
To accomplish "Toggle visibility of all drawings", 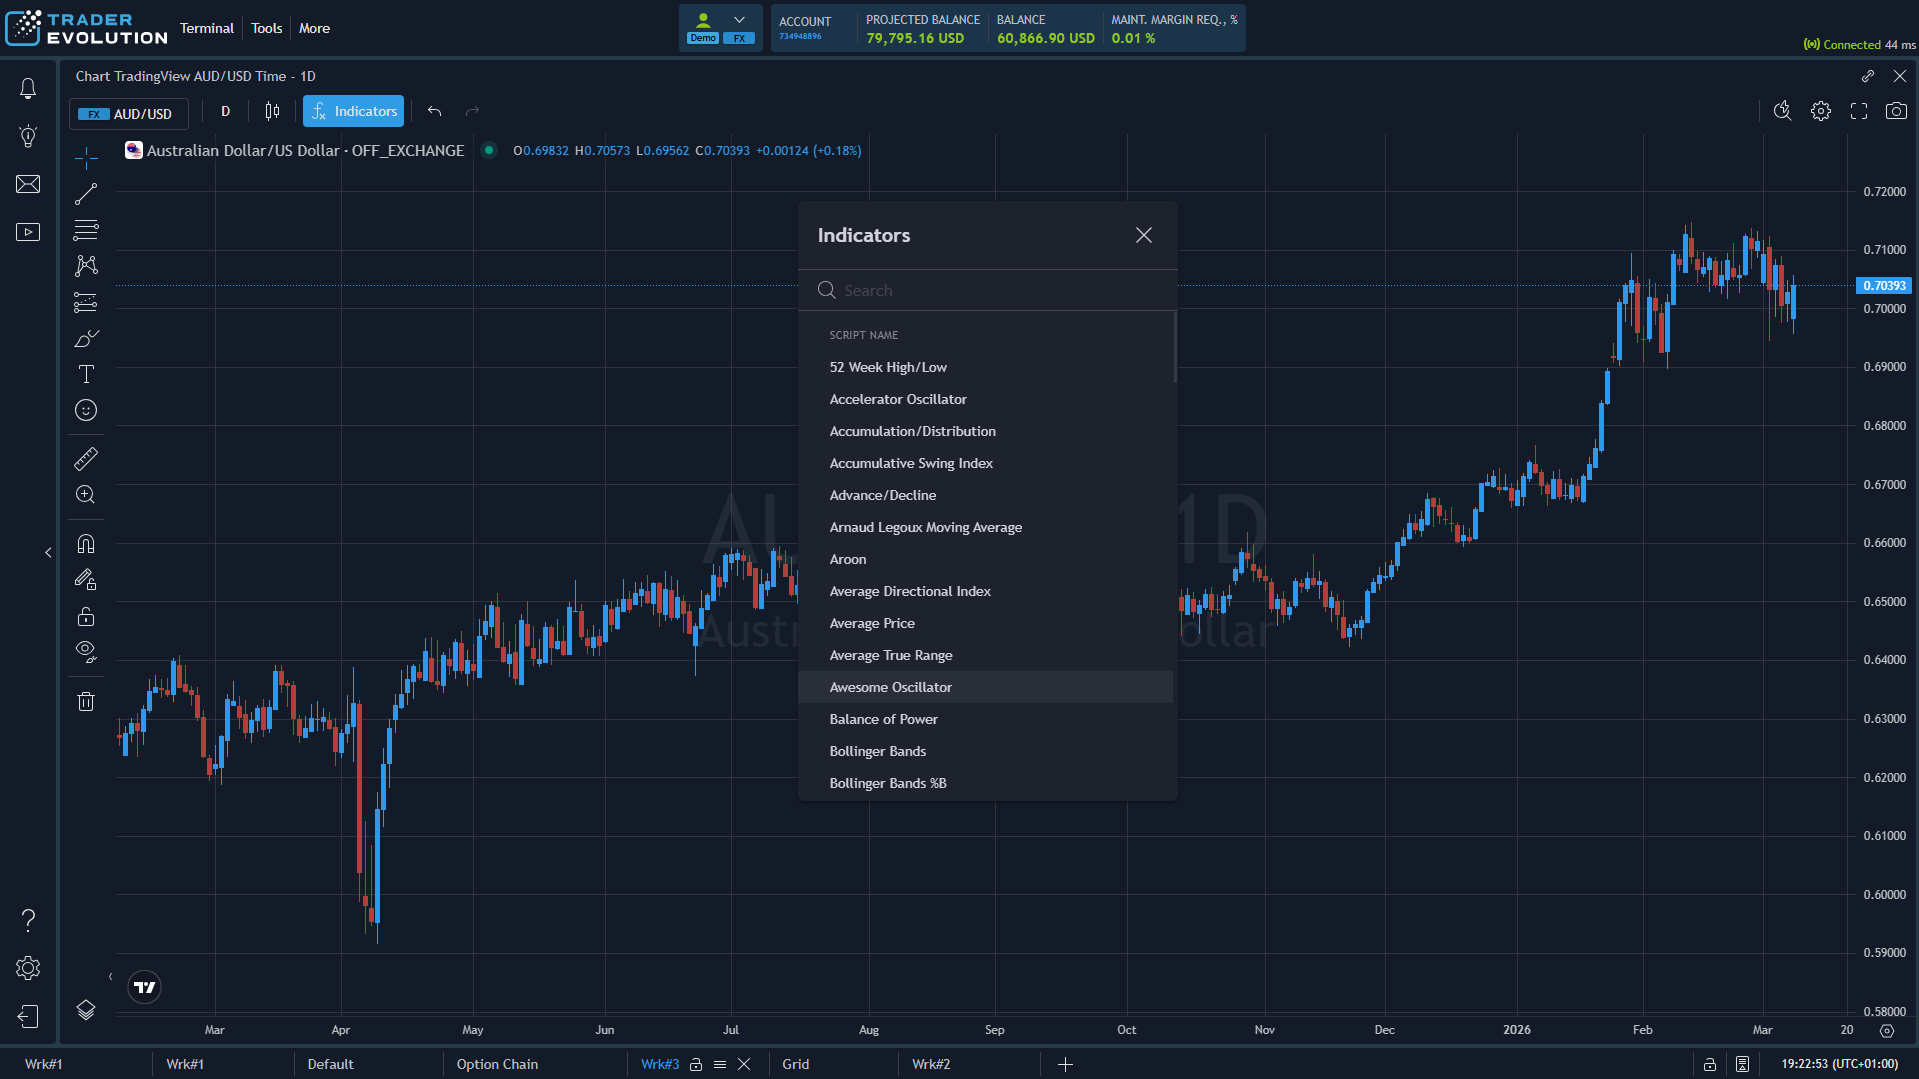I will pos(86,652).
